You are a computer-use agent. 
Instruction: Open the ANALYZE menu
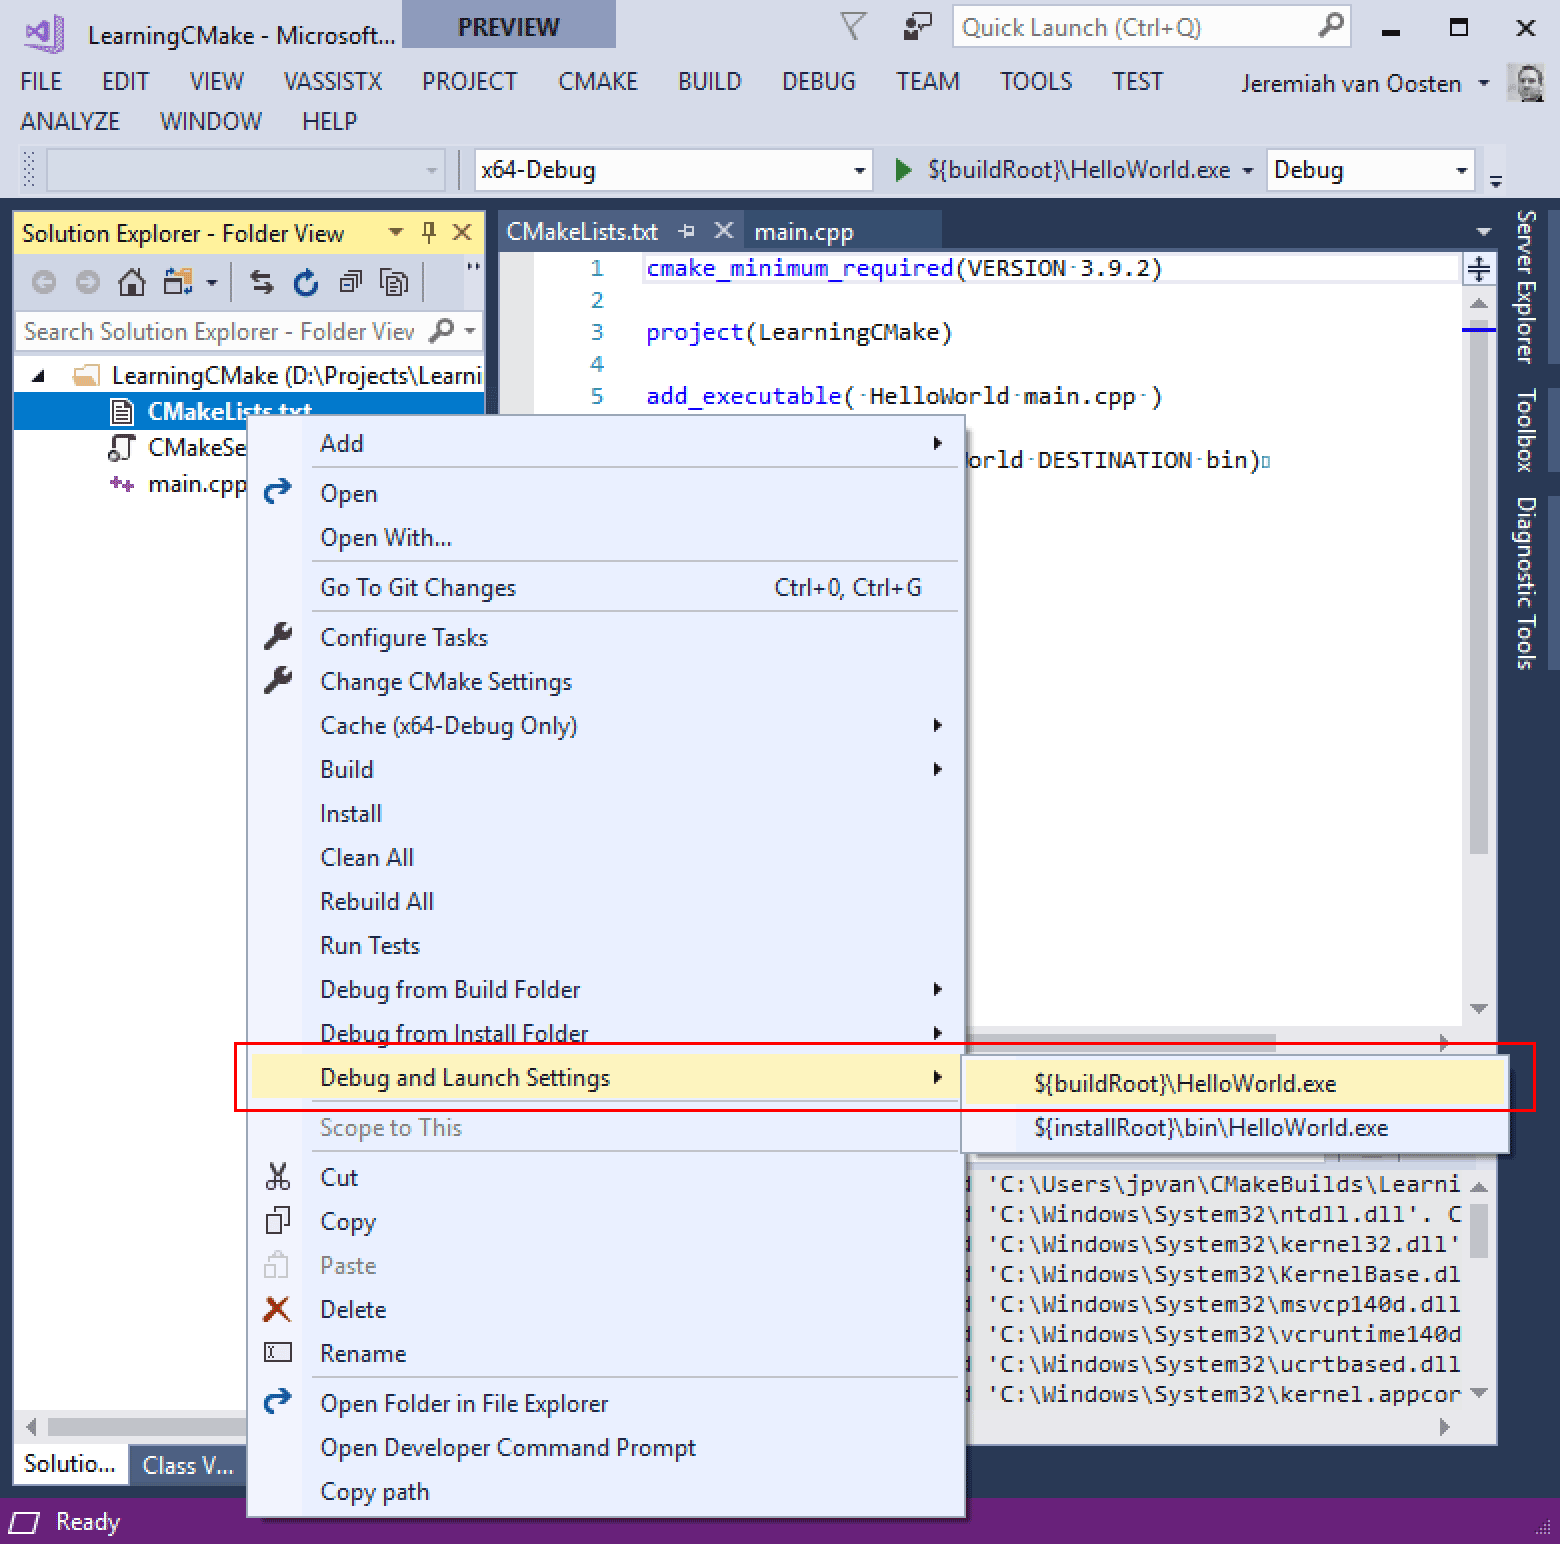[70, 121]
